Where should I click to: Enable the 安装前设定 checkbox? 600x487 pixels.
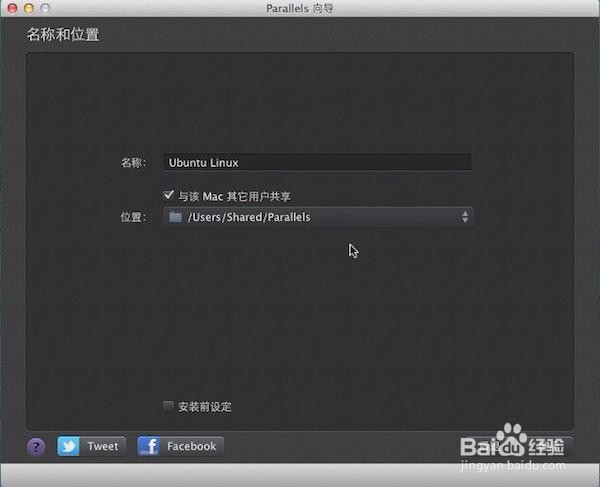click(168, 406)
